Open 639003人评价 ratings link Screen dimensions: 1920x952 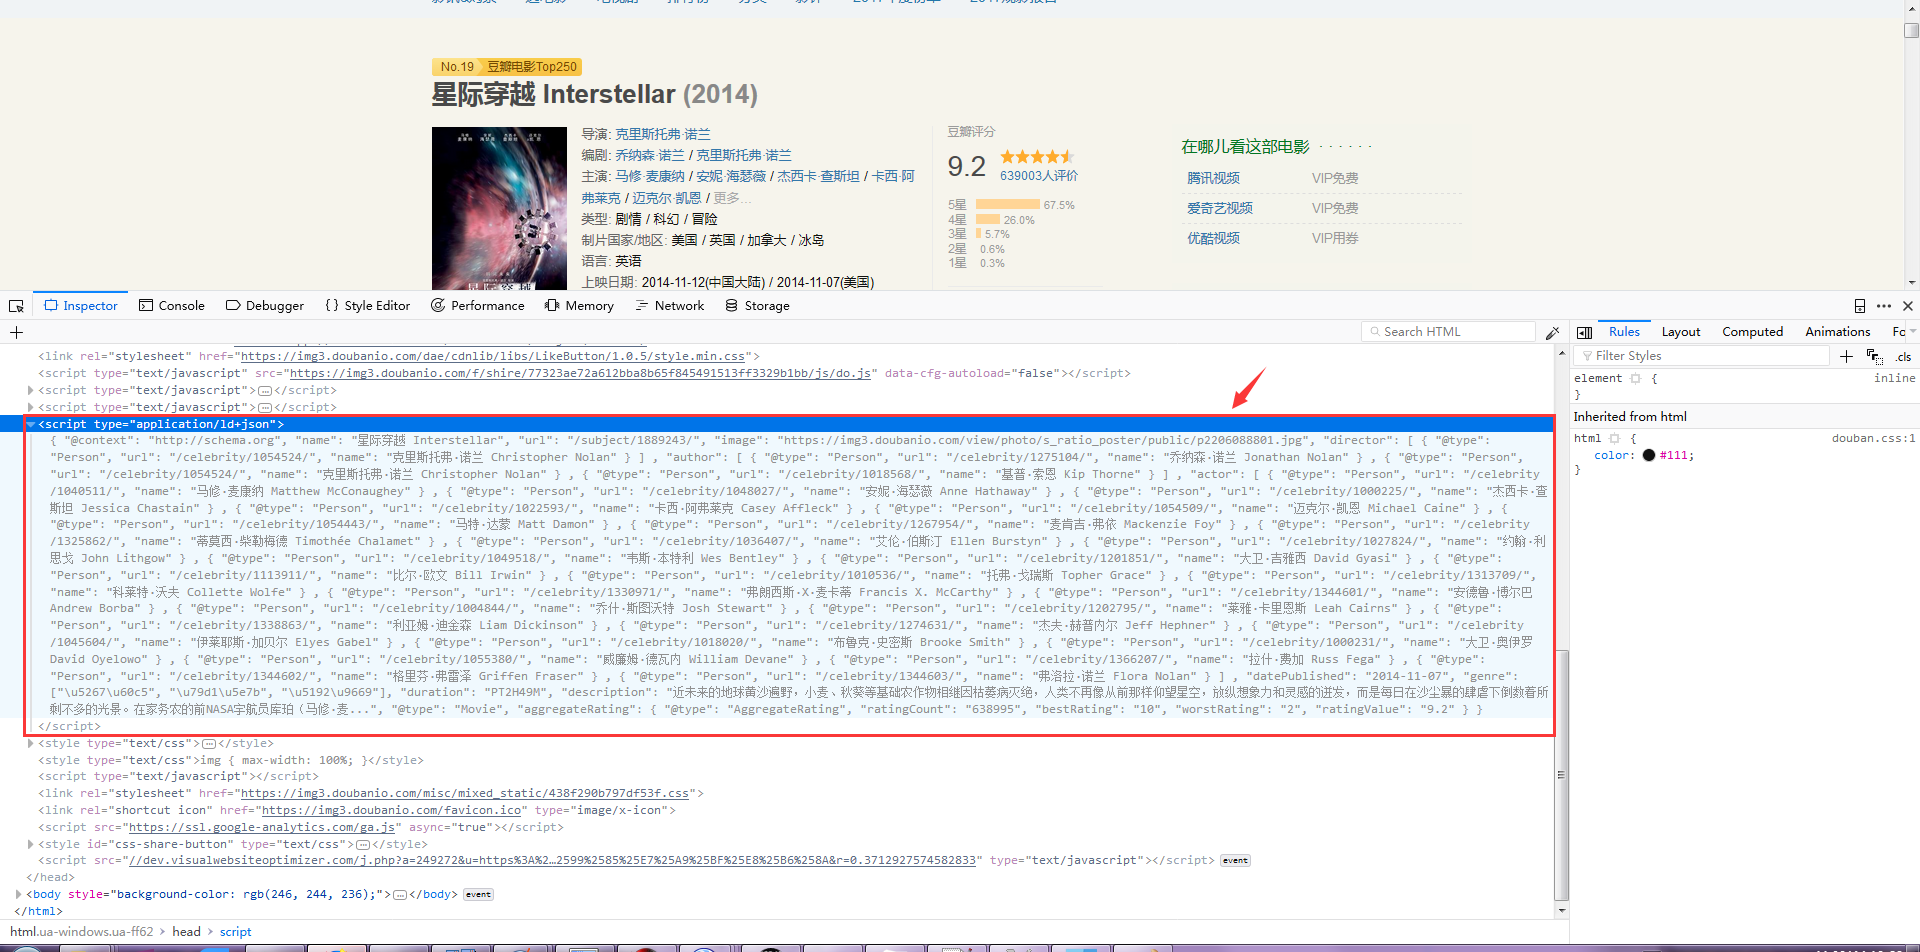tap(1039, 176)
